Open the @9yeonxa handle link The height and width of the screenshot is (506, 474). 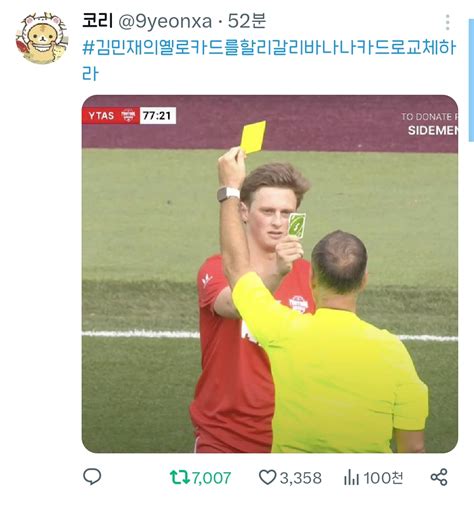coord(165,22)
